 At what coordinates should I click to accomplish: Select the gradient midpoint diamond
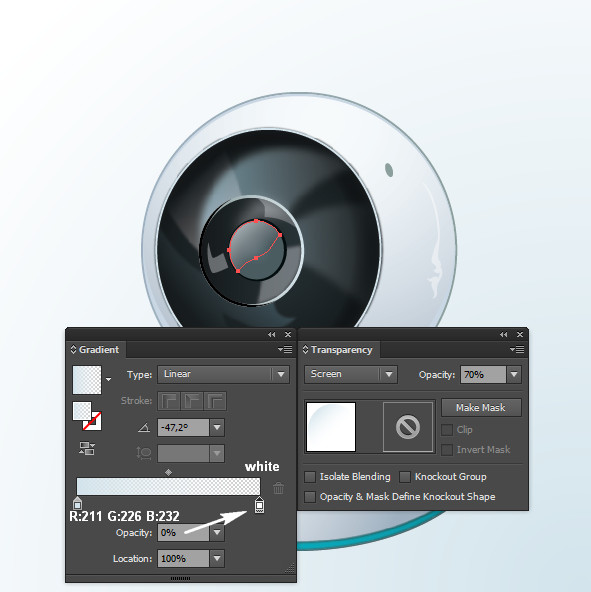168,472
